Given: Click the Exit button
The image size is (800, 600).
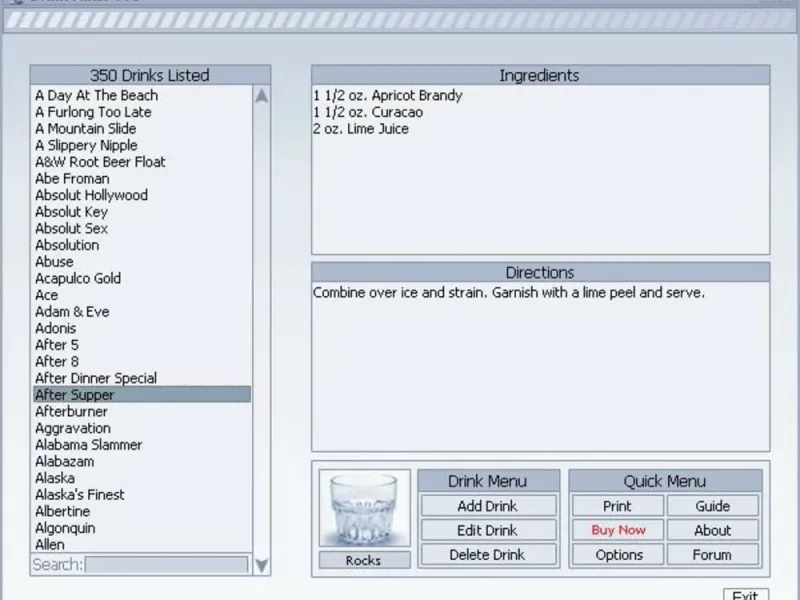Looking at the screenshot, I should tap(746, 594).
